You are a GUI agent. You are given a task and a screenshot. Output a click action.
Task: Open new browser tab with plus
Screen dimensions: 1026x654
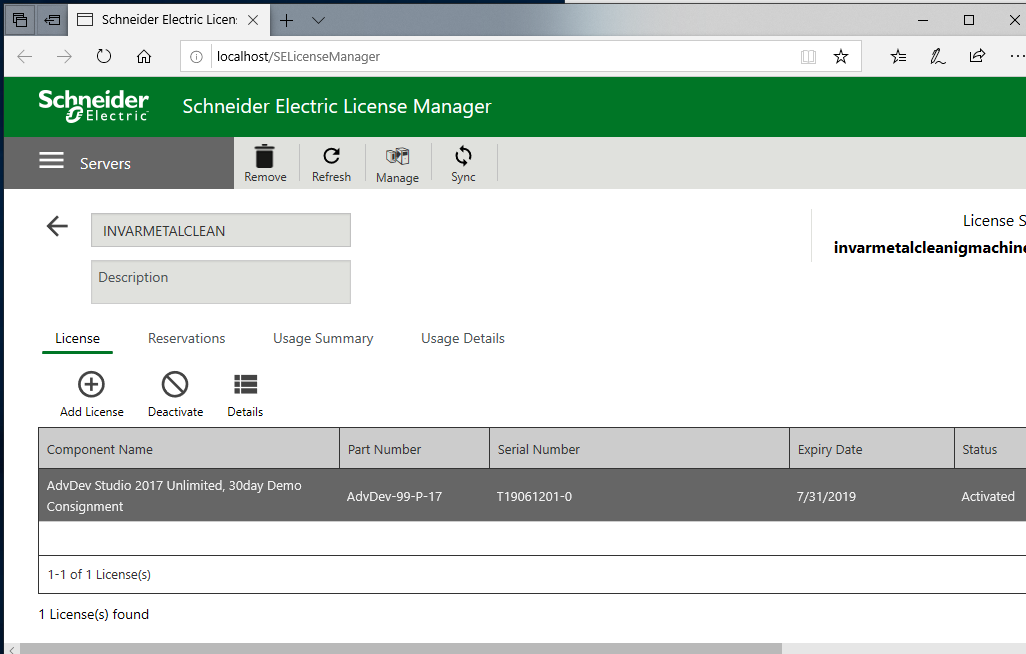pyautogui.click(x=286, y=20)
